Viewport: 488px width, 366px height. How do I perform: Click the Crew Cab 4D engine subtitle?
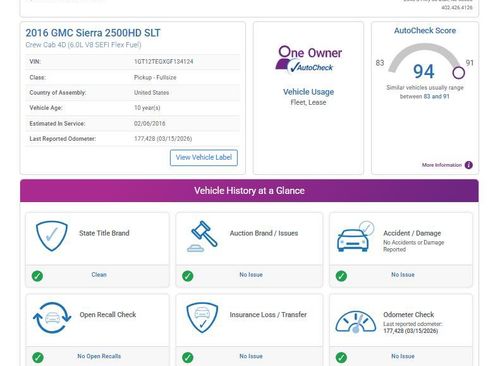[x=83, y=45]
